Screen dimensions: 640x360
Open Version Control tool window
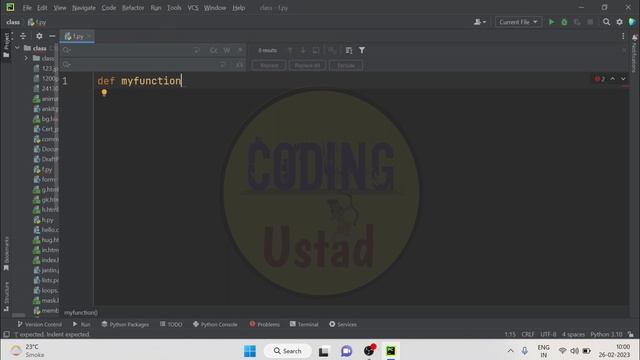click(x=39, y=324)
